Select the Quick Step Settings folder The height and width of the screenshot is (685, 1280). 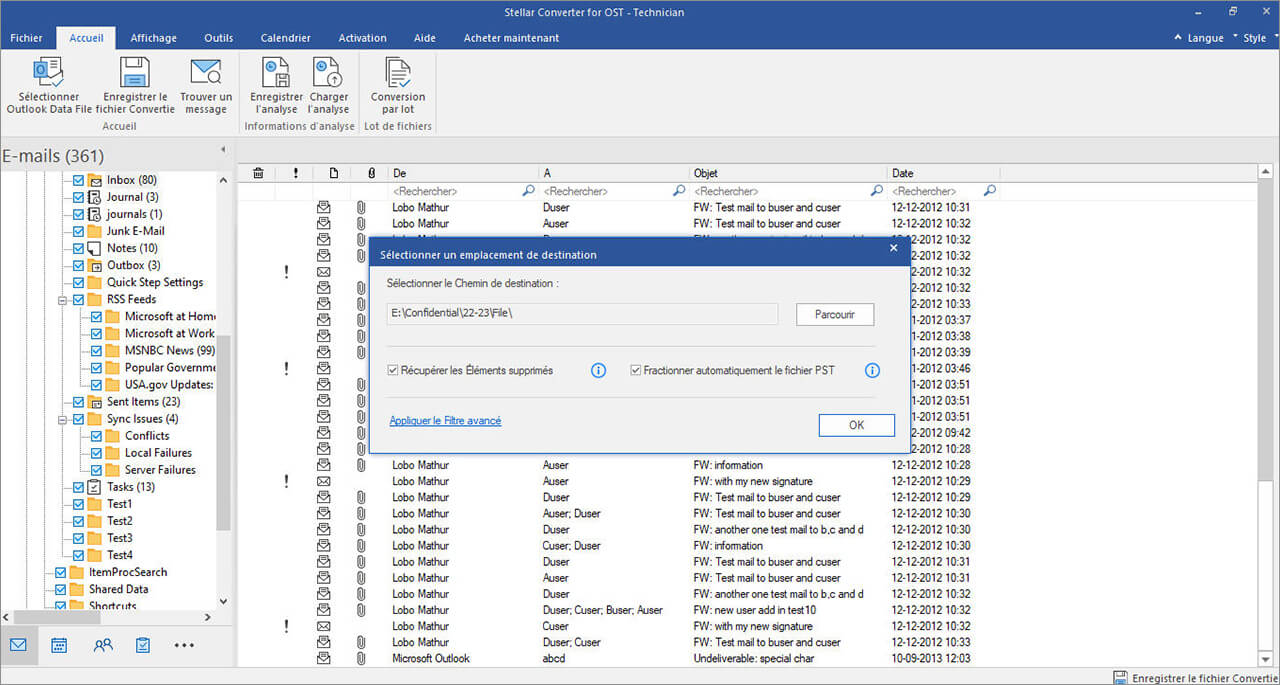click(155, 282)
